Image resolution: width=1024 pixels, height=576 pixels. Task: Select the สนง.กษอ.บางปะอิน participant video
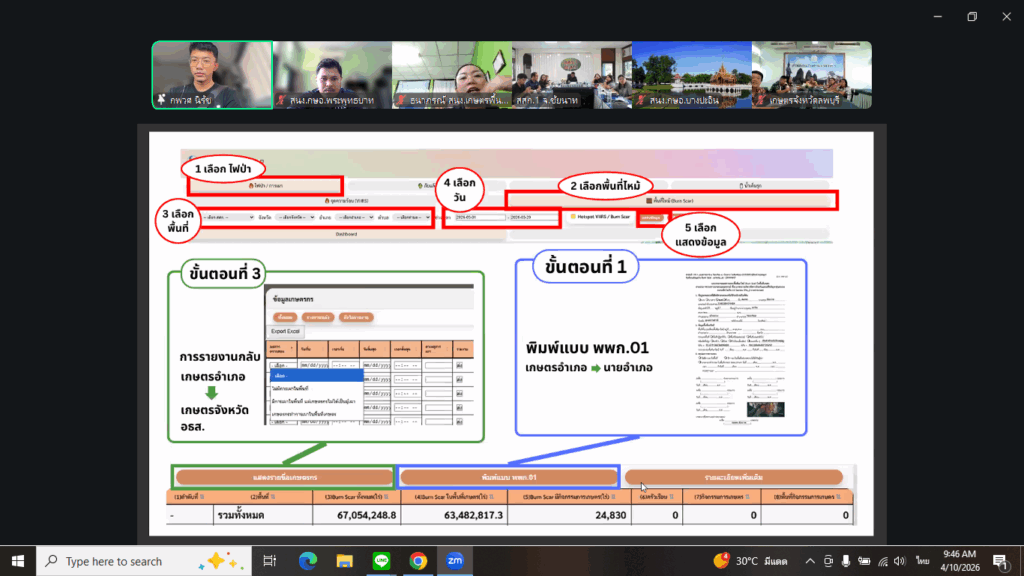691,75
